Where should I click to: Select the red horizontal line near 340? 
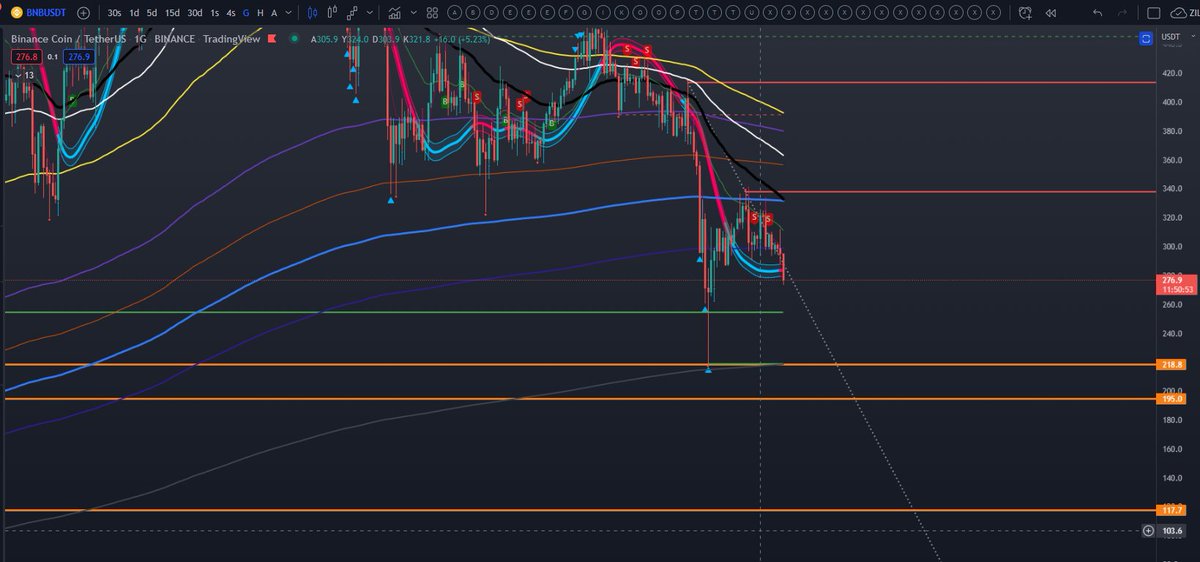click(950, 191)
